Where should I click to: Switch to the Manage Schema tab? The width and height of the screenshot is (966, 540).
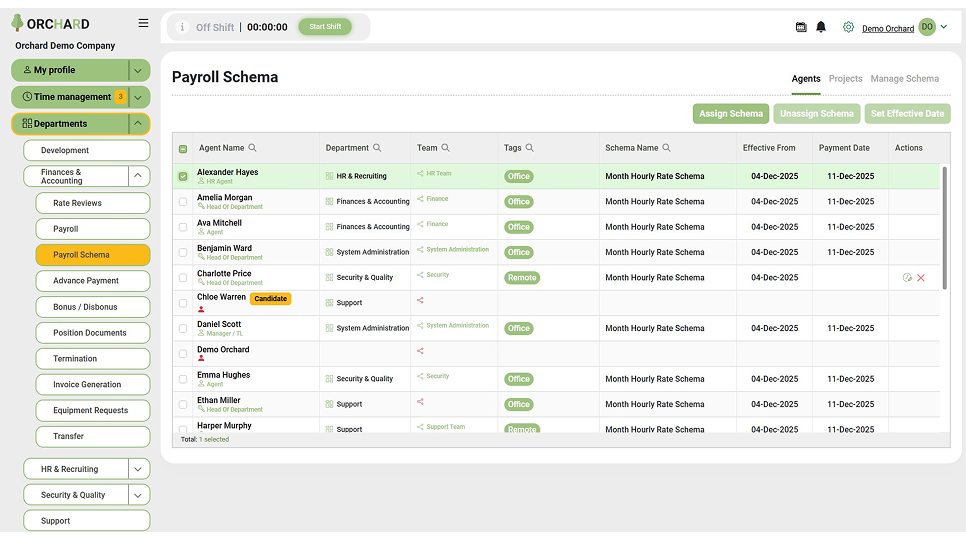(904, 79)
